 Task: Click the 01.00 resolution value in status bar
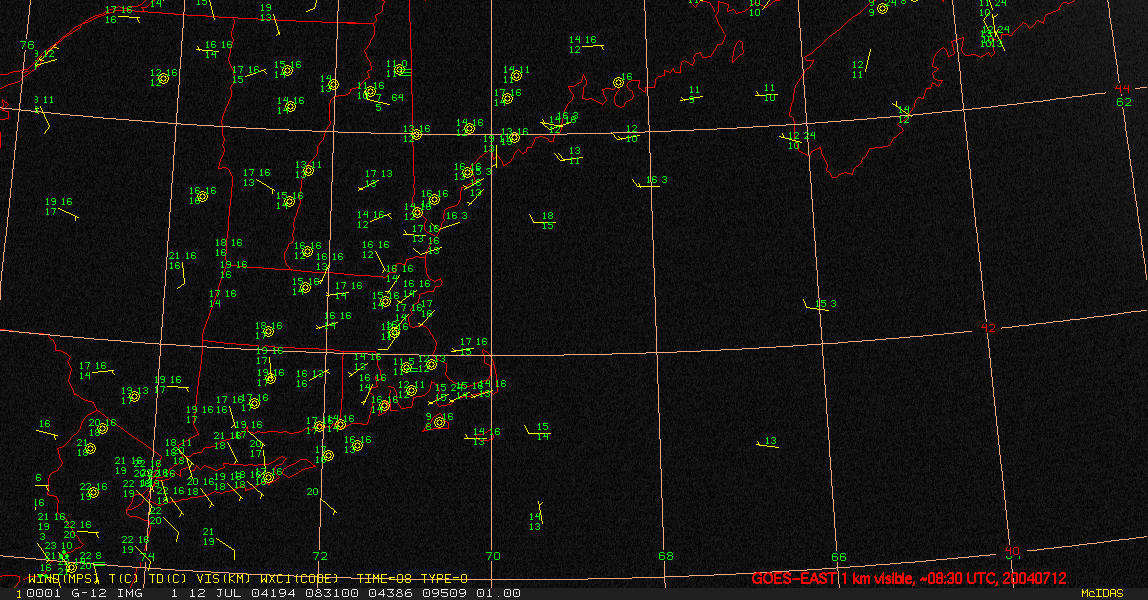point(498,593)
